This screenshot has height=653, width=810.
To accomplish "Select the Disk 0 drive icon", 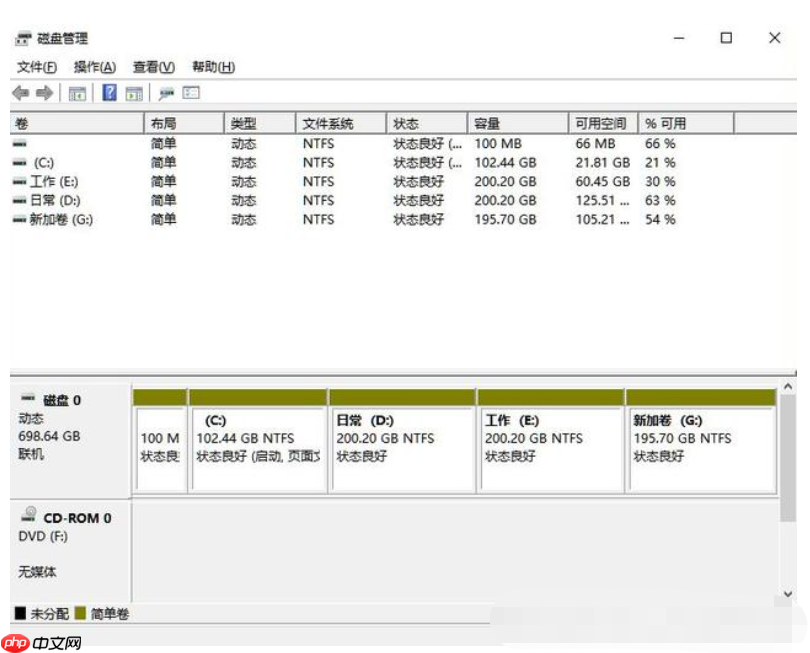I will [x=27, y=399].
